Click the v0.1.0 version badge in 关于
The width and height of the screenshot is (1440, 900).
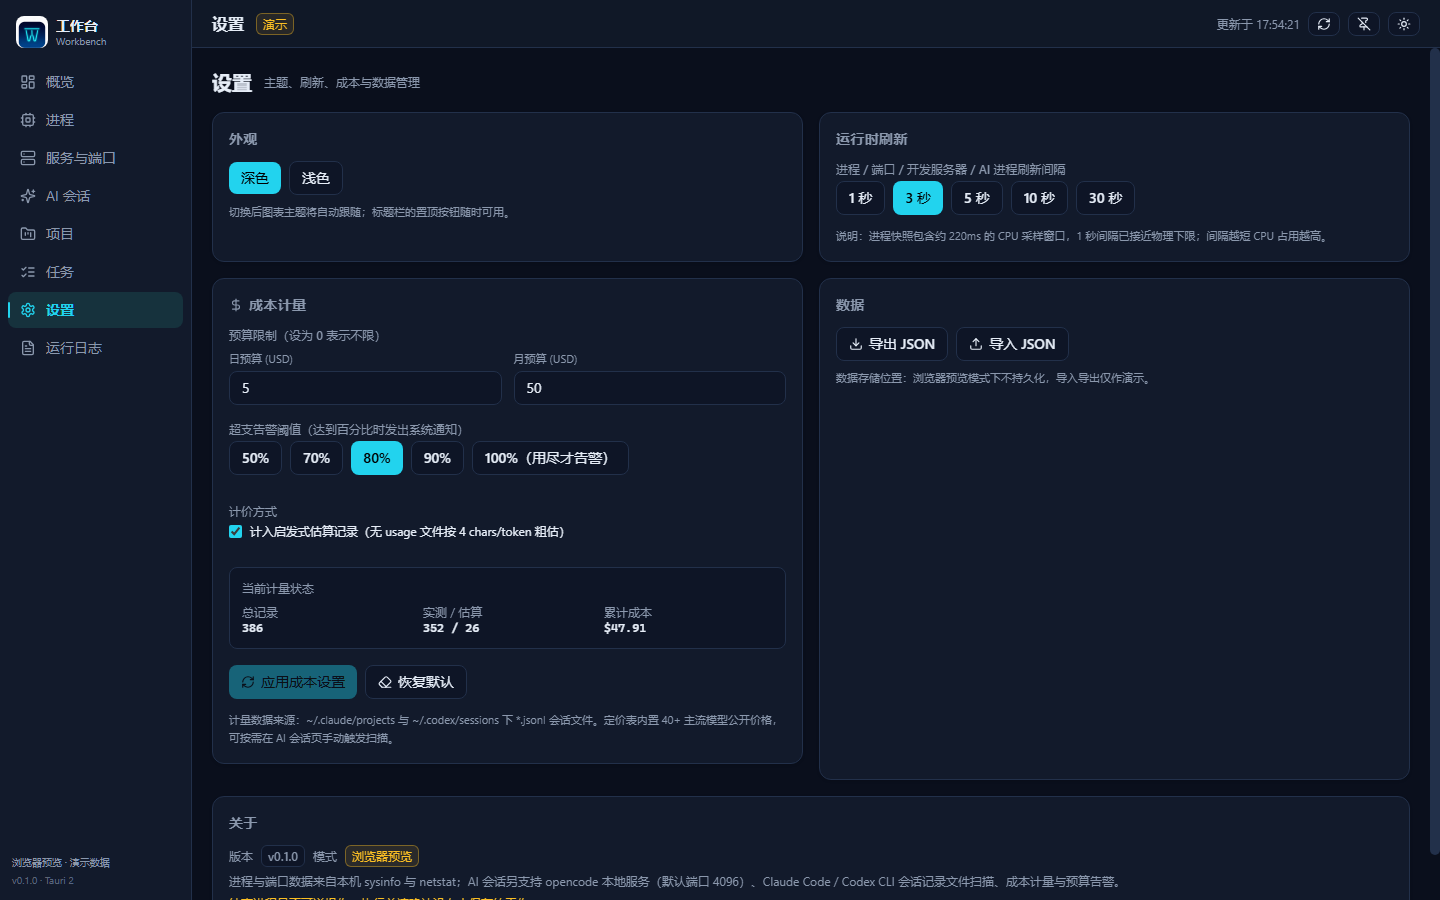coord(283,856)
